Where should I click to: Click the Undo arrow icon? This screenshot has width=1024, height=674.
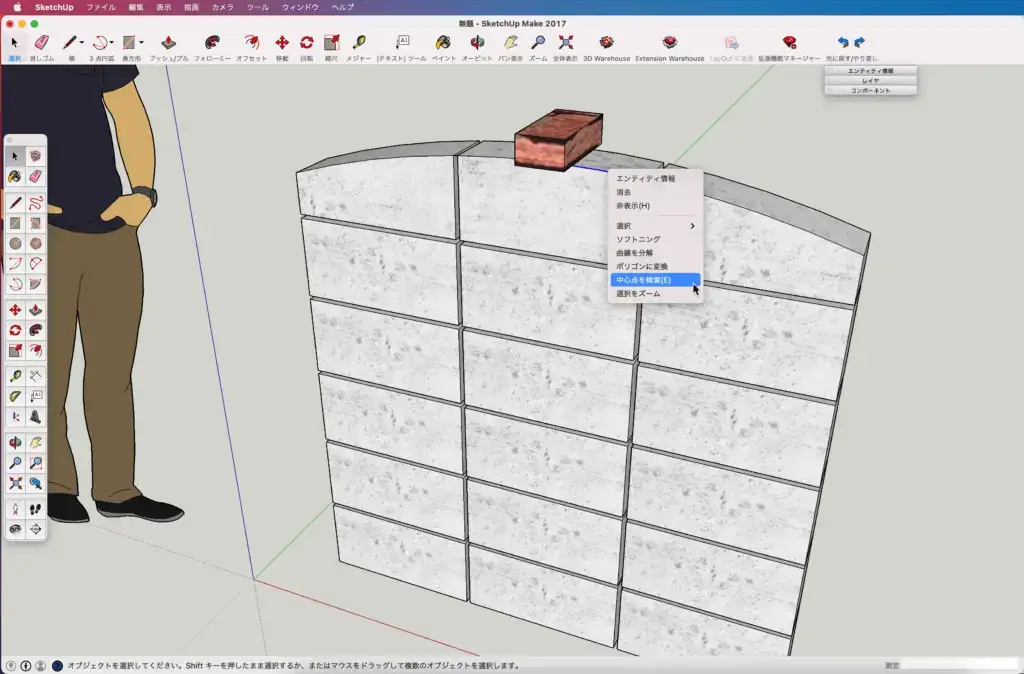(x=843, y=42)
